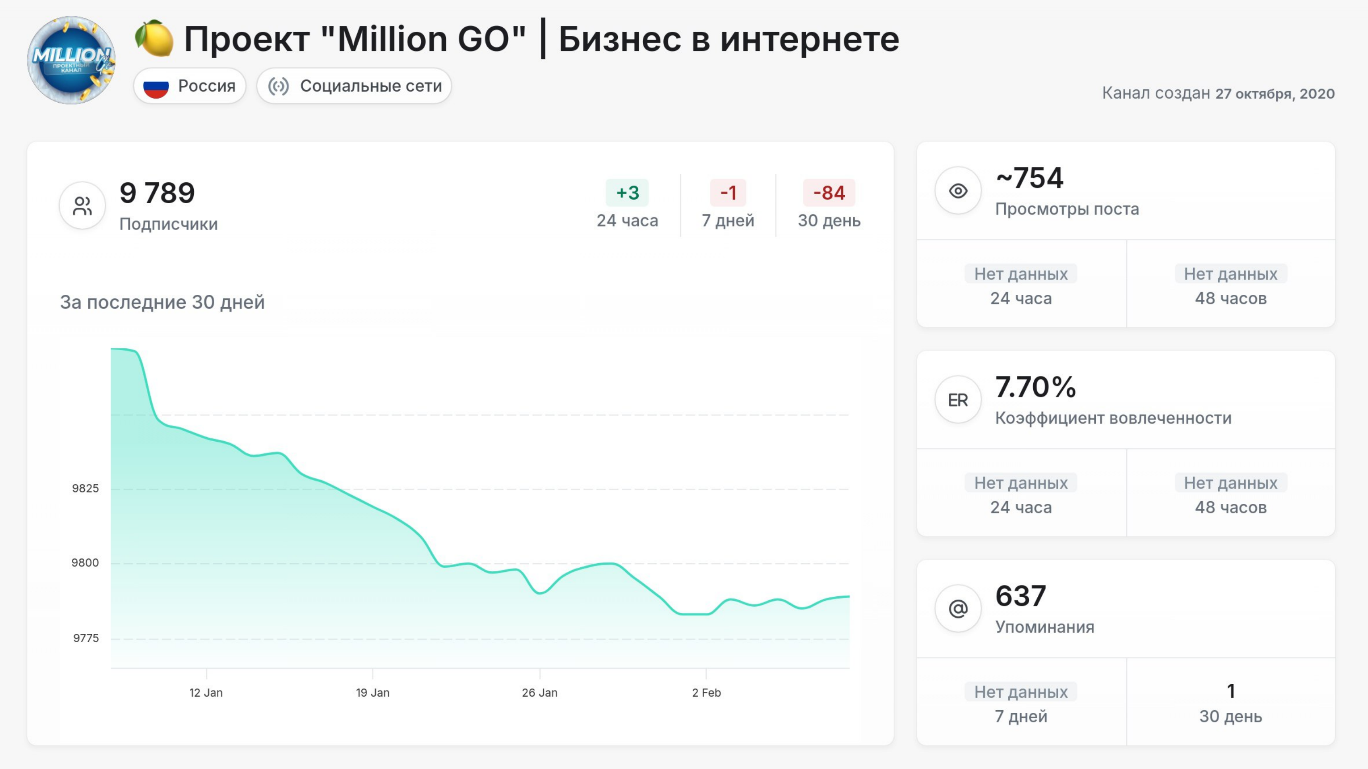Viewport: 1368px width, 769px height.
Task: Select the -1 seven-day subscriber change
Action: coord(728,193)
